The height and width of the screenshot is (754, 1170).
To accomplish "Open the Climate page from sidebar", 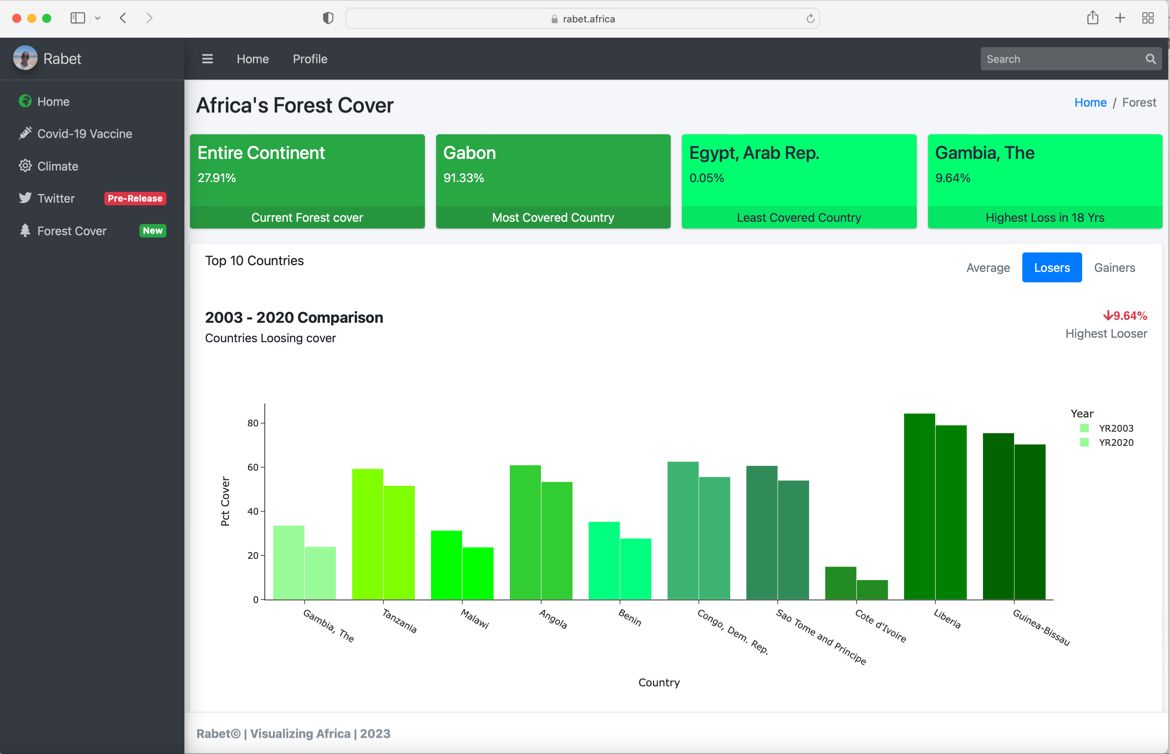I will (57, 166).
